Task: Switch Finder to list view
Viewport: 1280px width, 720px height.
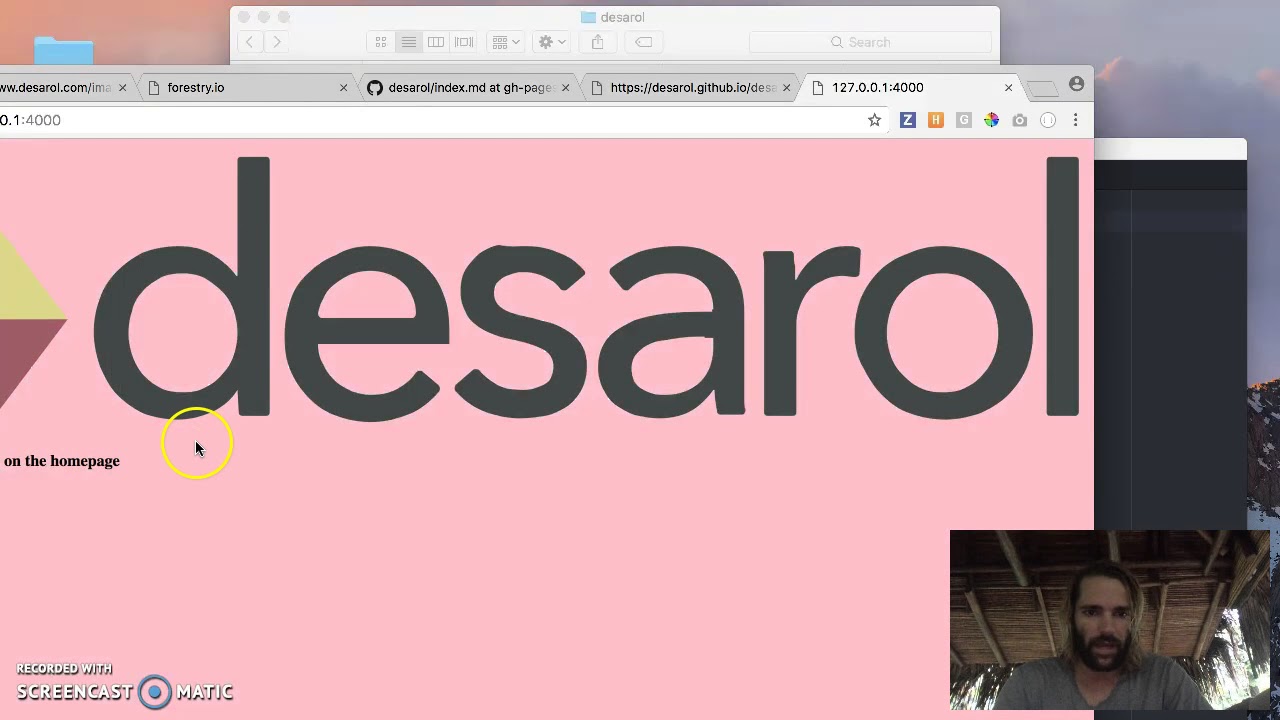Action: click(x=408, y=42)
